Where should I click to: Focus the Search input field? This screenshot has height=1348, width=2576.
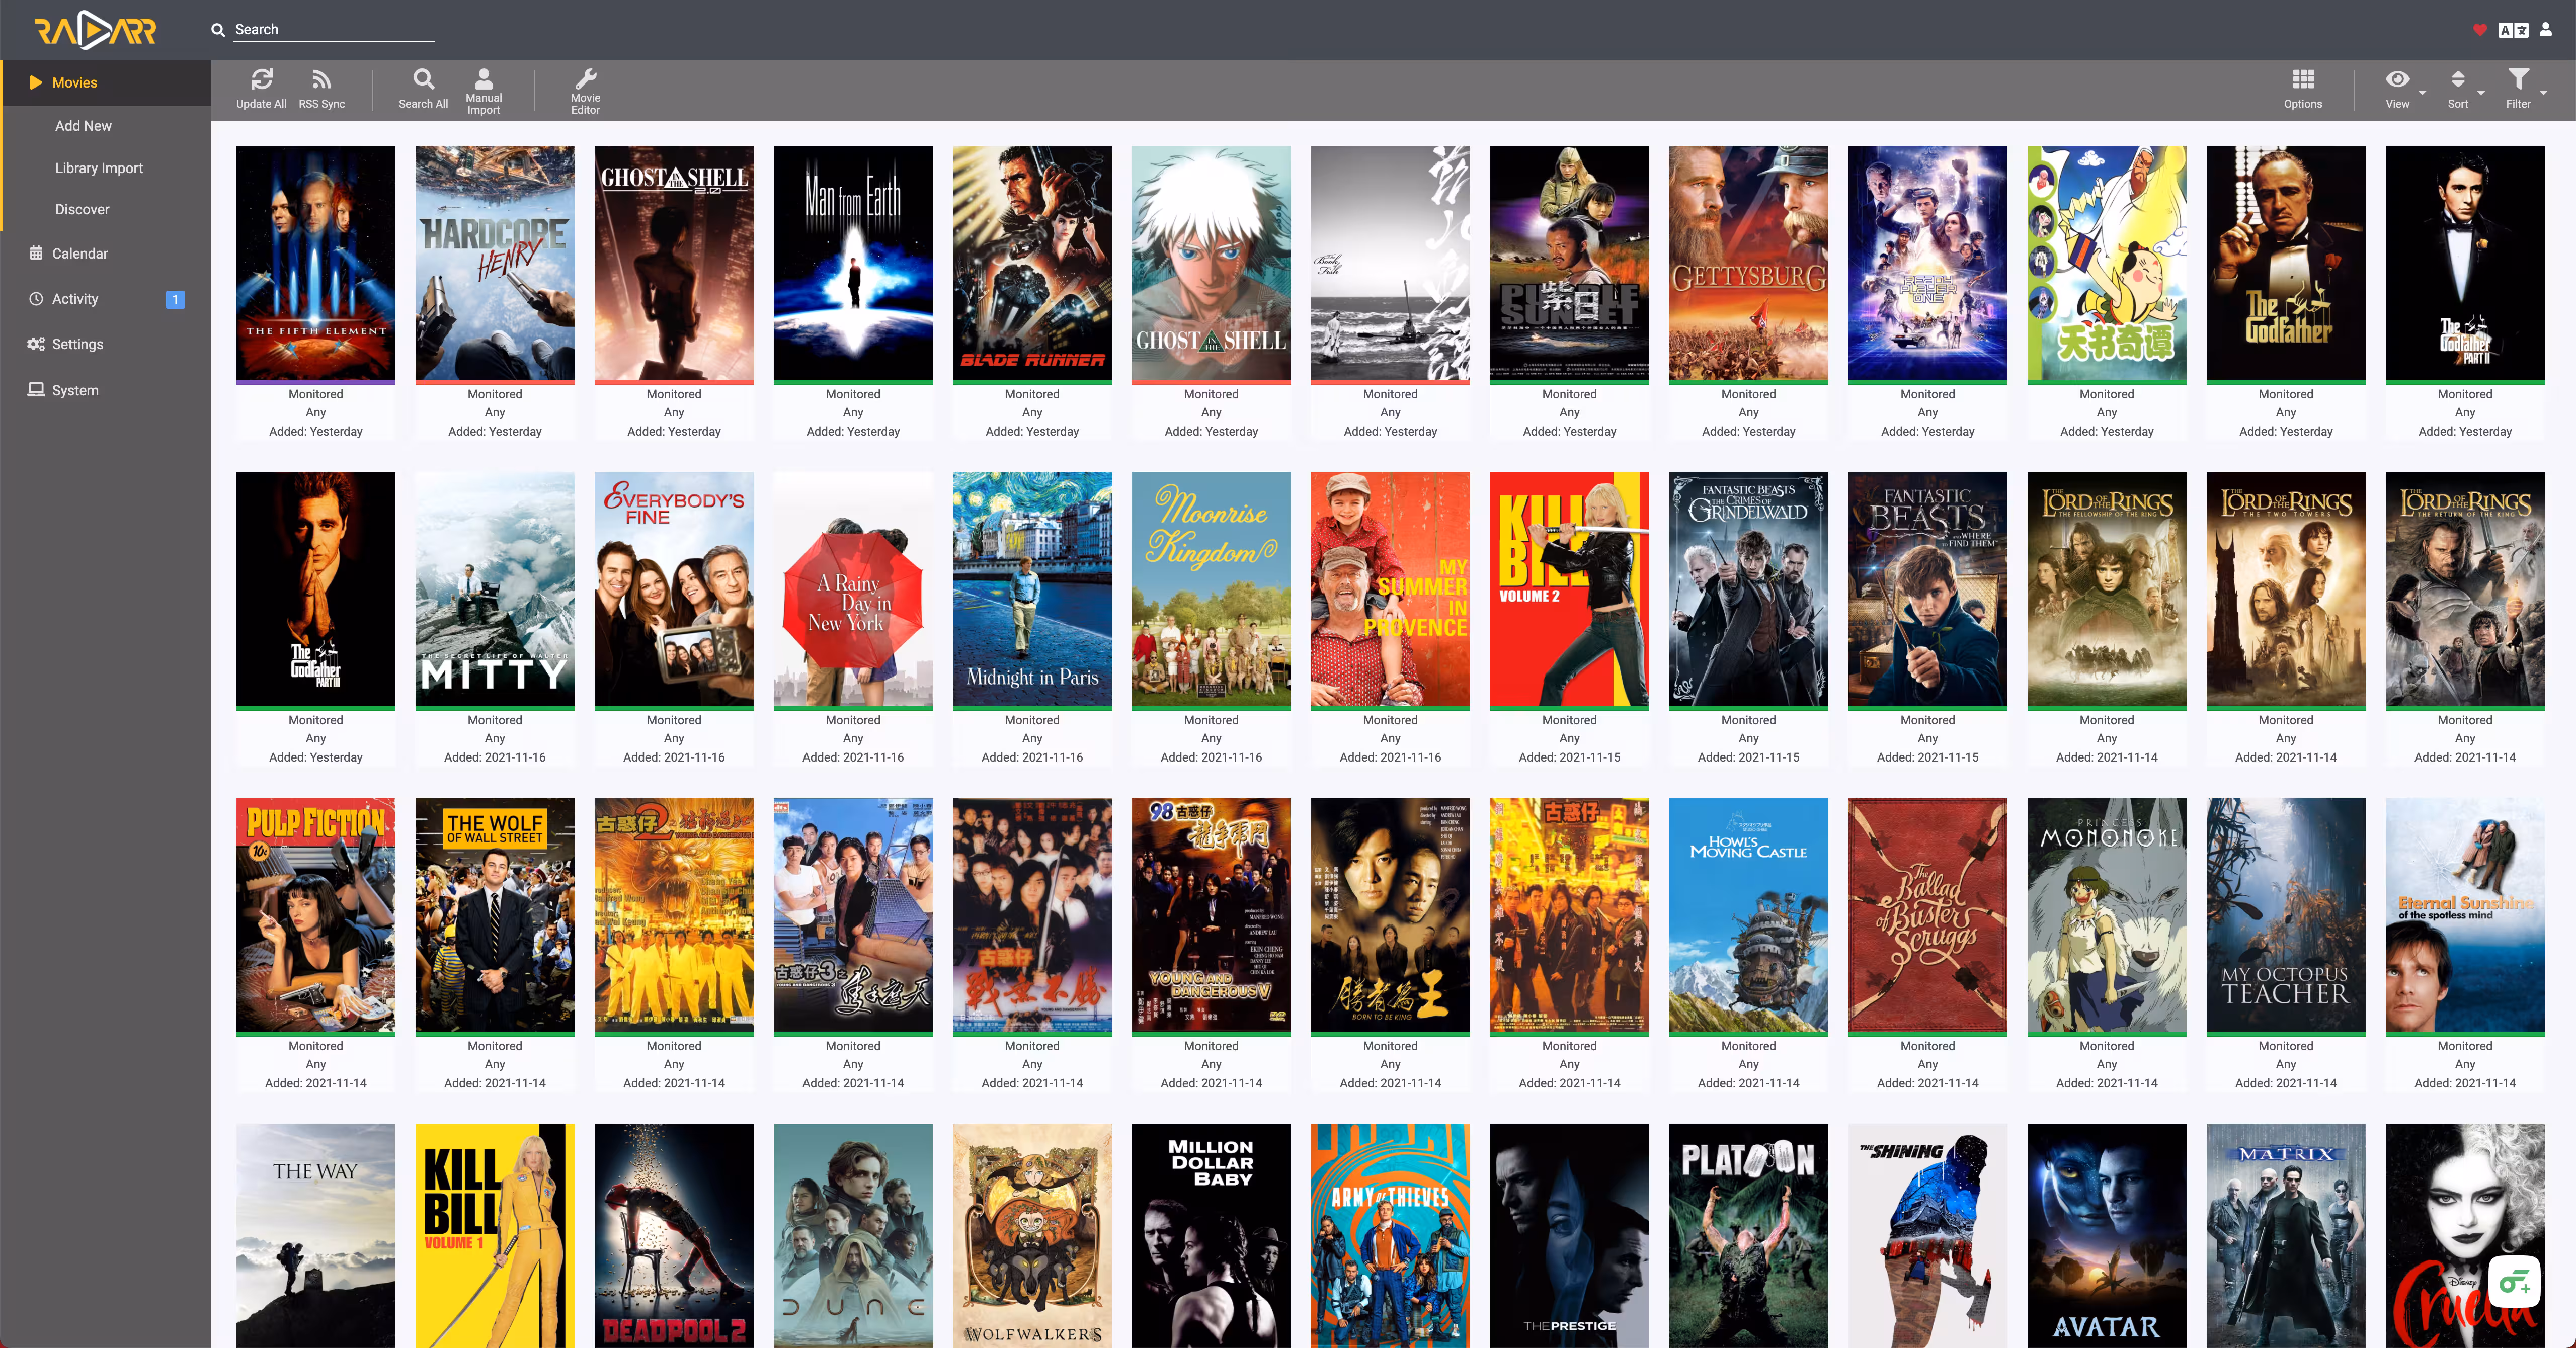[x=333, y=30]
